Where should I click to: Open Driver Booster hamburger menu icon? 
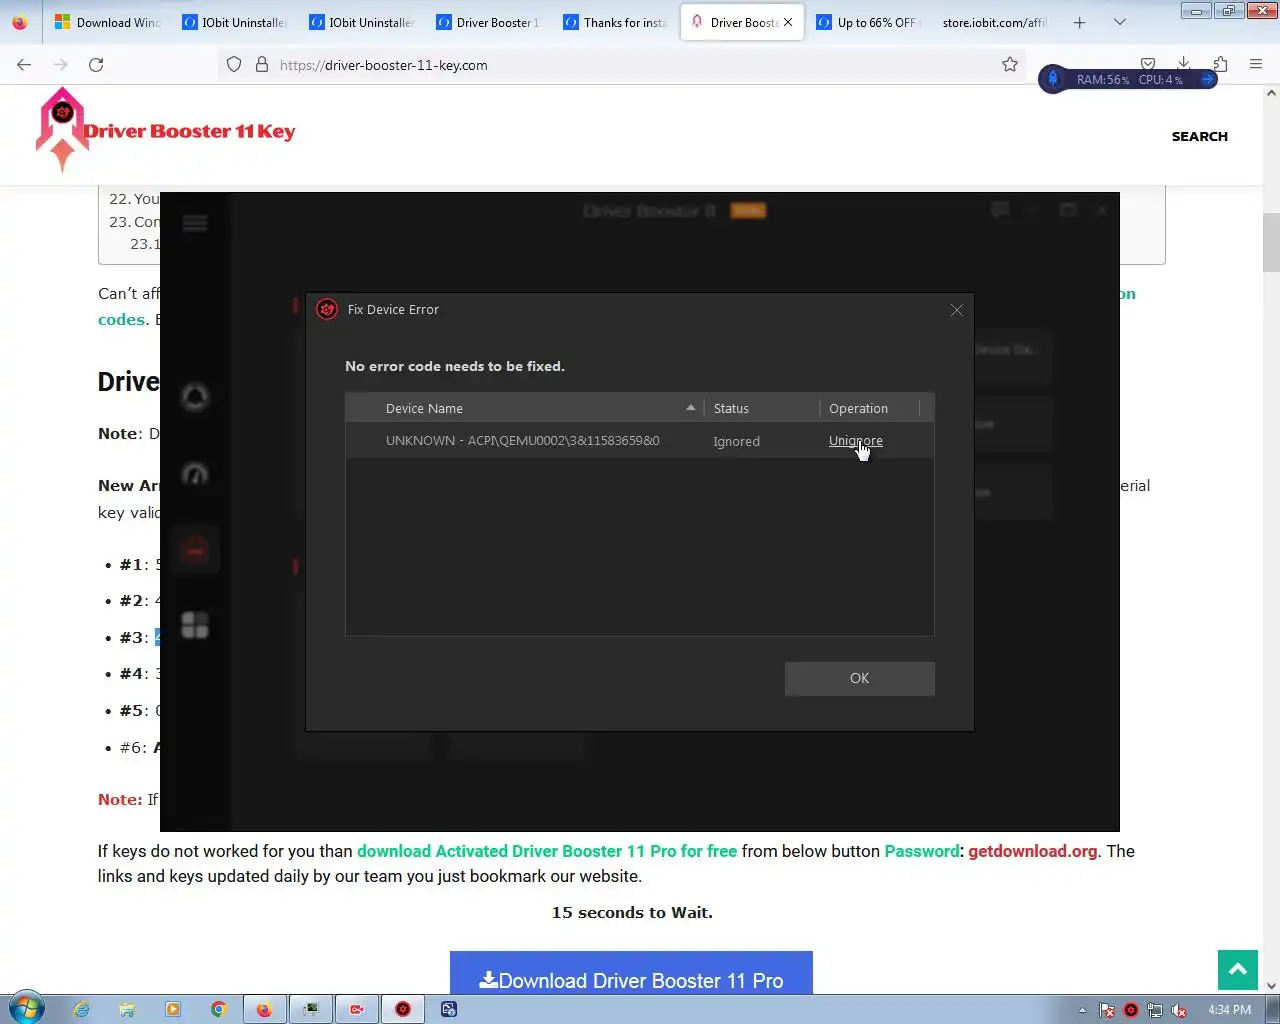[195, 223]
